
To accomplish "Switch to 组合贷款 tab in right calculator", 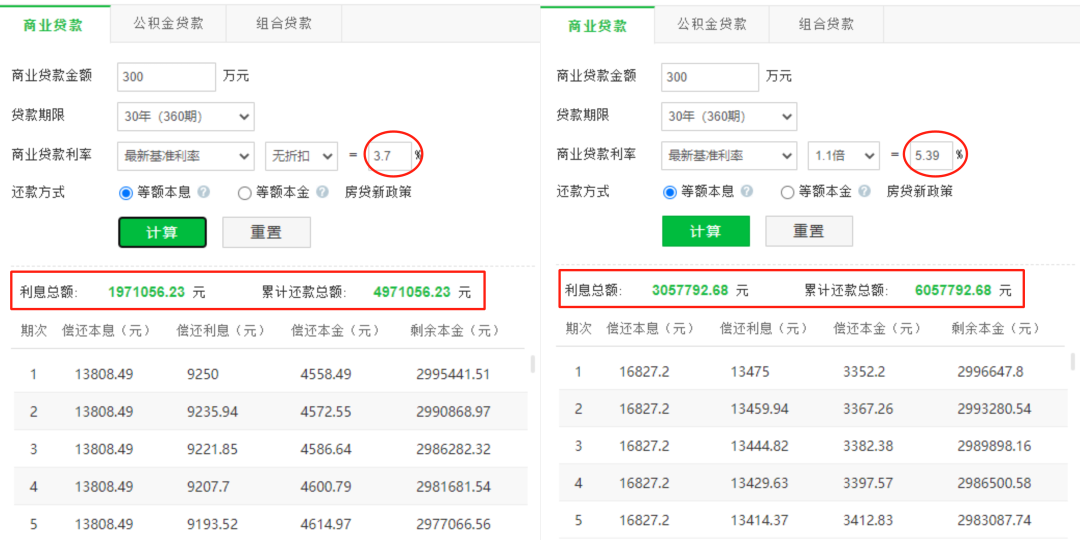I will (827, 25).
